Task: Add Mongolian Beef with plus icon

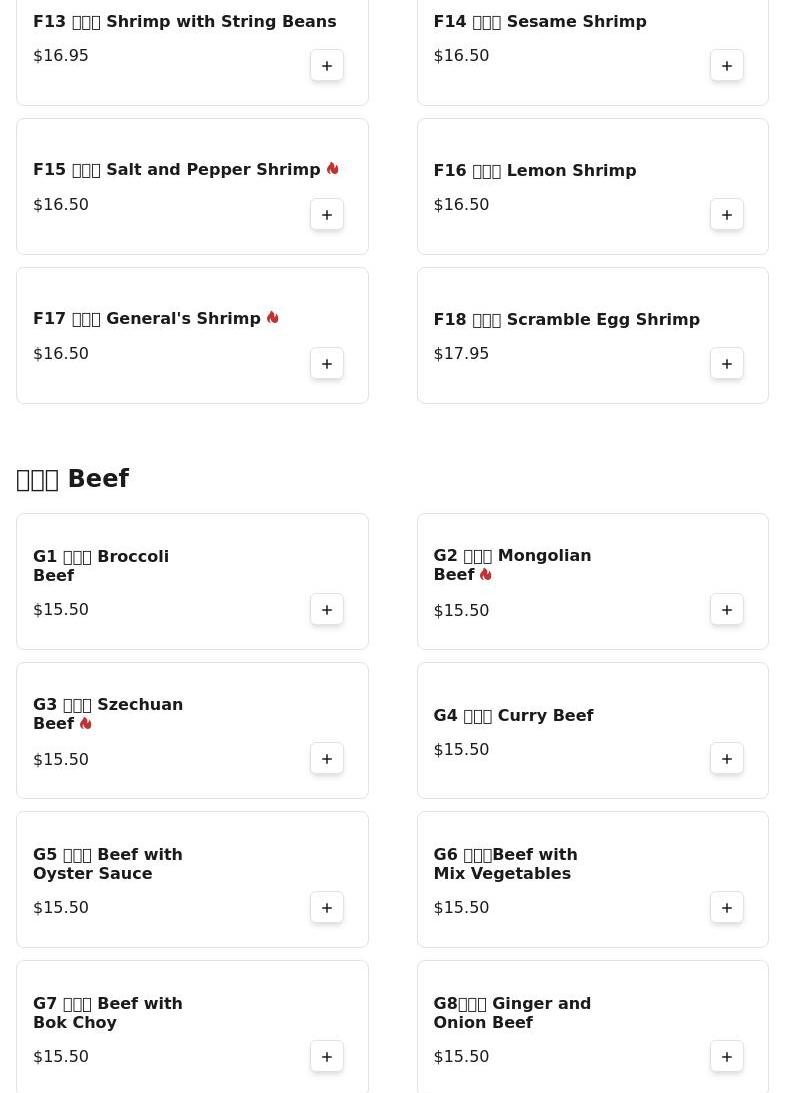Action: click(727, 610)
